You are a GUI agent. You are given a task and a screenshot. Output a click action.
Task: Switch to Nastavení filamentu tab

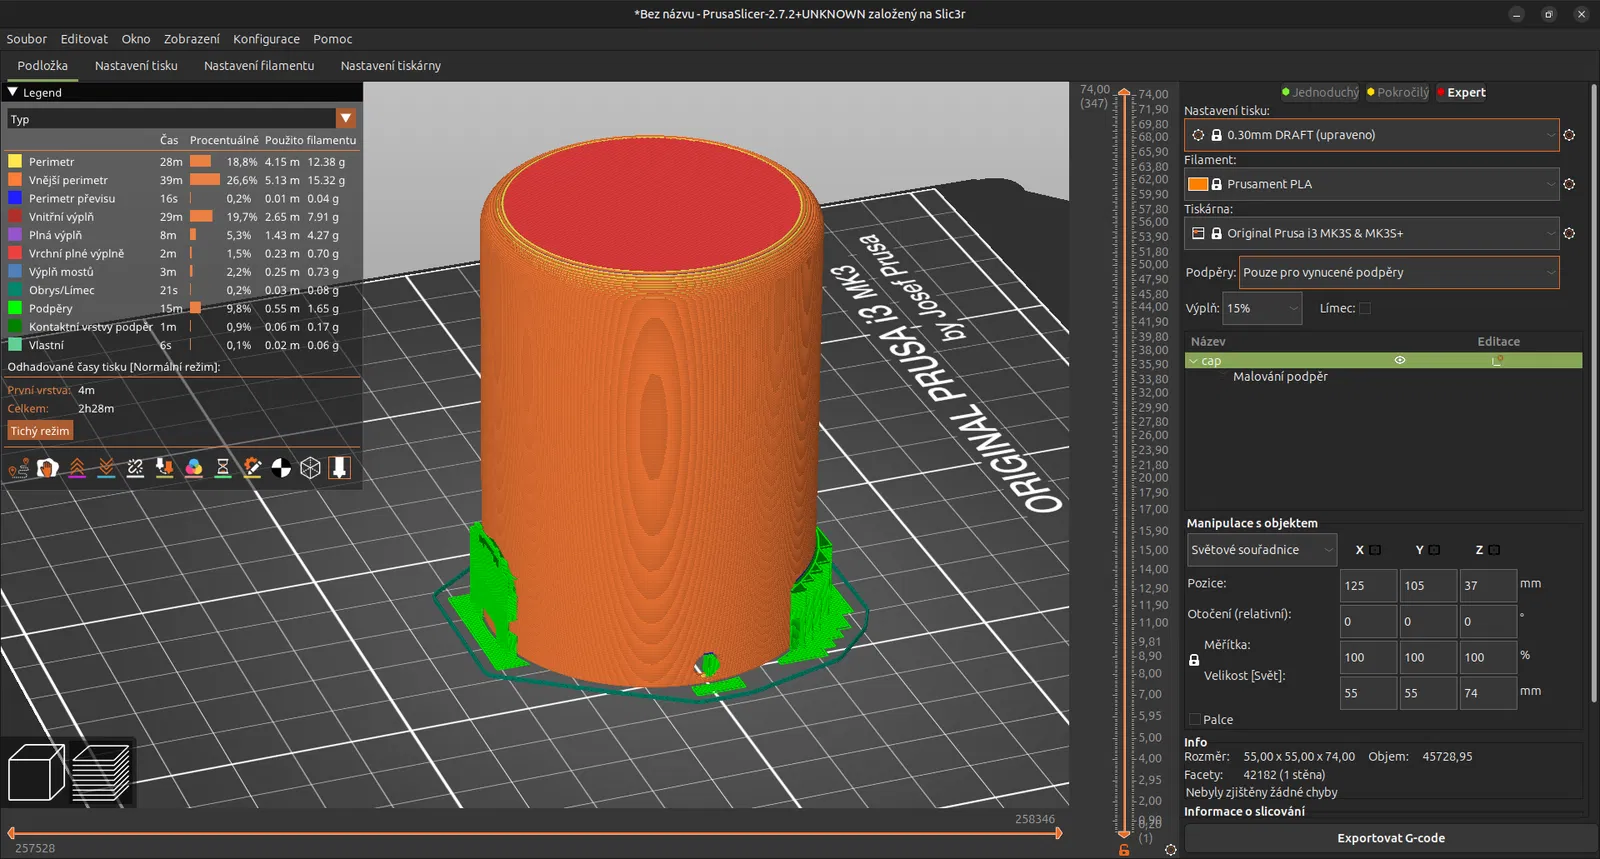[x=259, y=66]
